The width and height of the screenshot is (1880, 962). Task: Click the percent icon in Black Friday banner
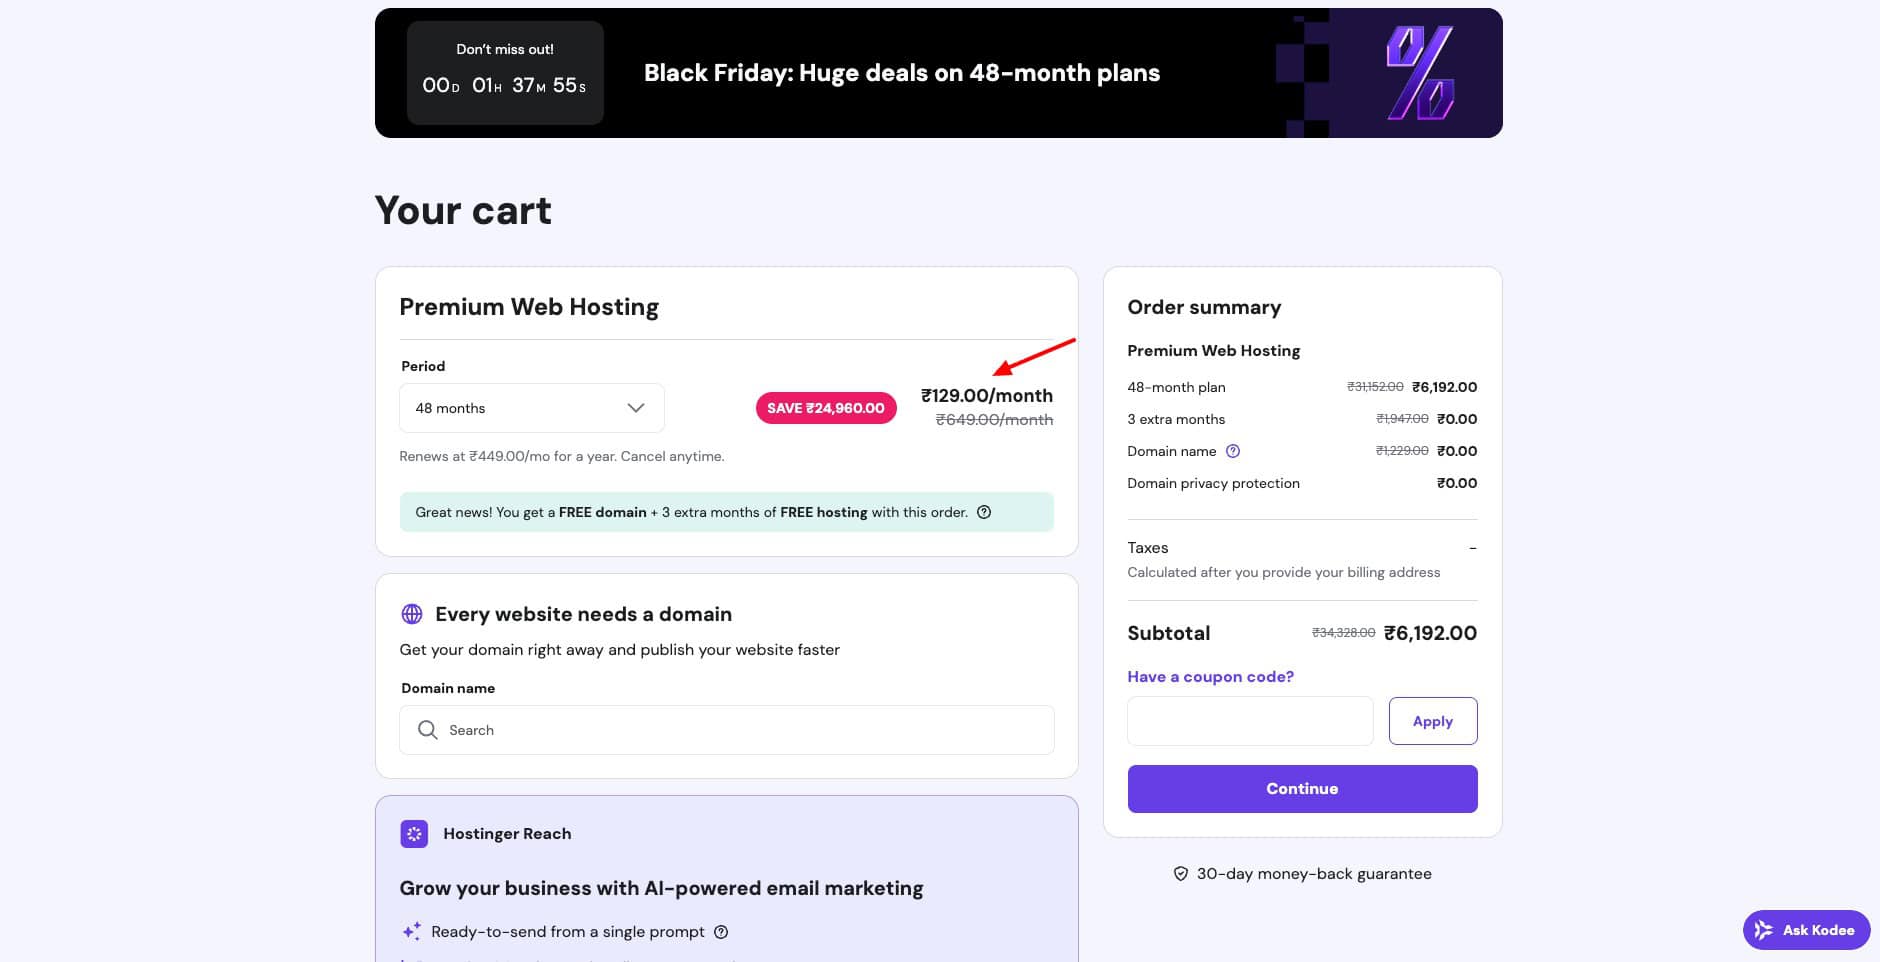point(1419,73)
